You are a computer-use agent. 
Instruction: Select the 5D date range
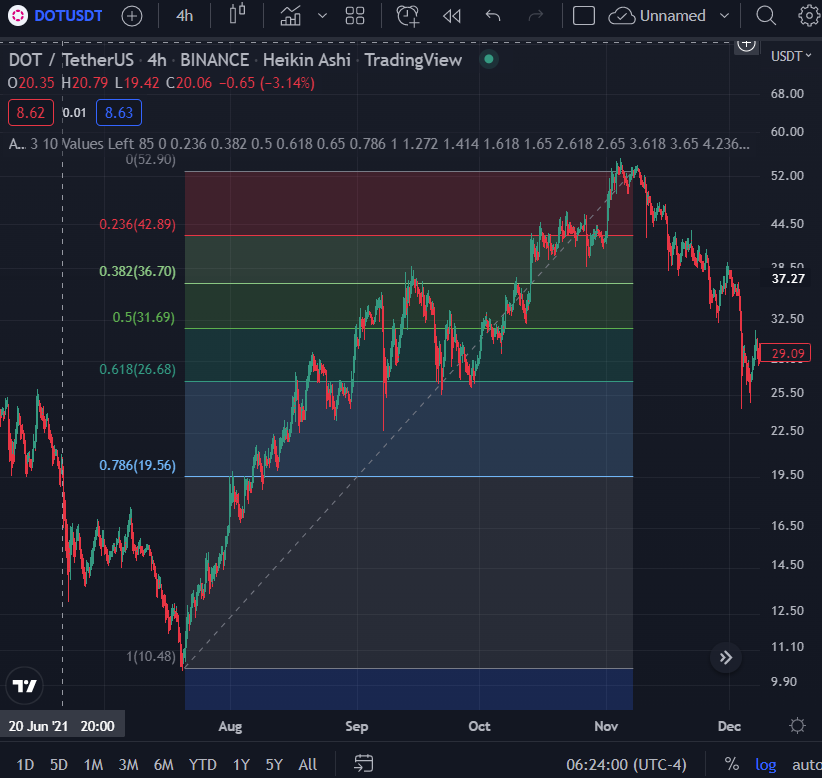(59, 765)
